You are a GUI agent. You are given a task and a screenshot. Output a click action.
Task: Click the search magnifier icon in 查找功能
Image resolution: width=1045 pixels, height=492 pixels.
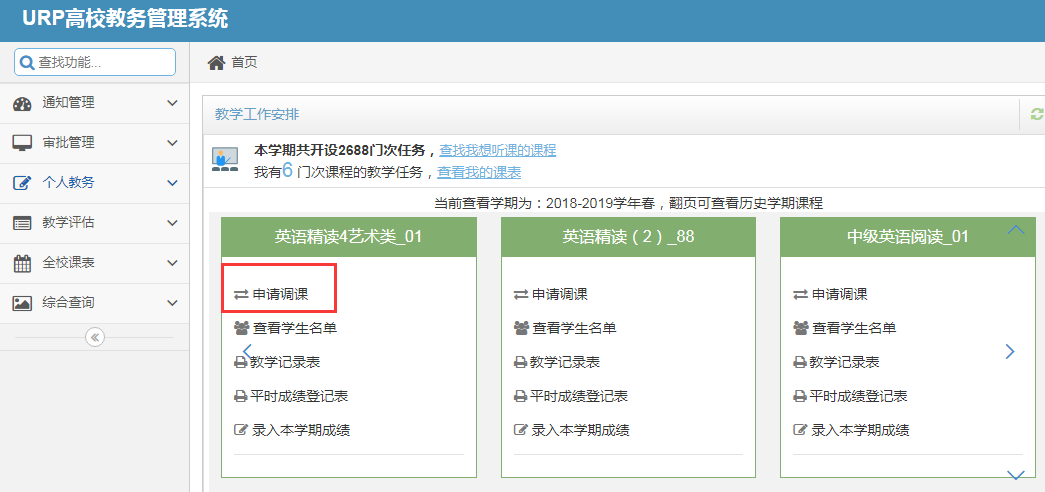click(27, 63)
